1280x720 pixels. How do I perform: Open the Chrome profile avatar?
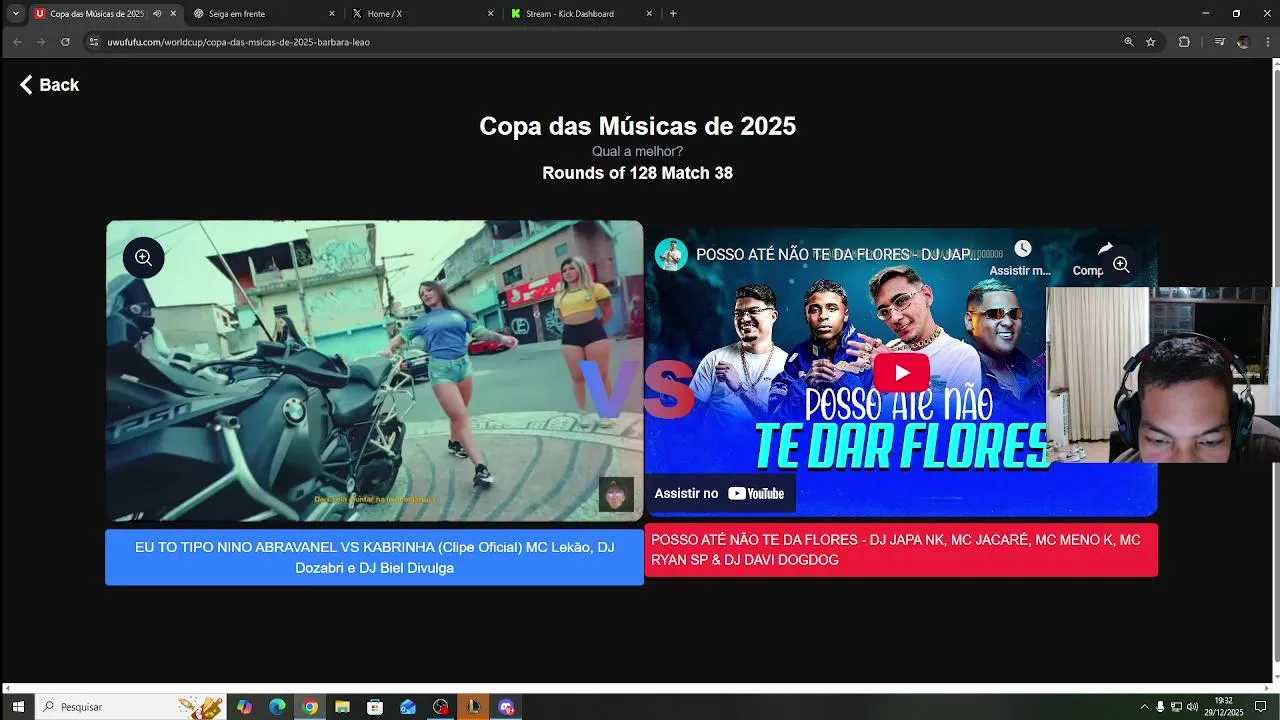click(1243, 42)
